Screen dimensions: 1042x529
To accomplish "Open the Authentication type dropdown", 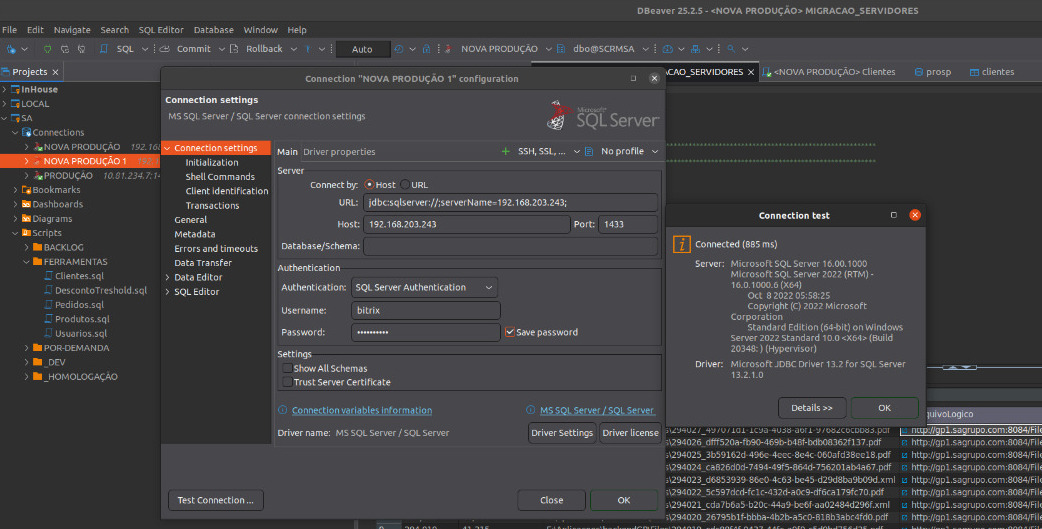I will [425, 287].
